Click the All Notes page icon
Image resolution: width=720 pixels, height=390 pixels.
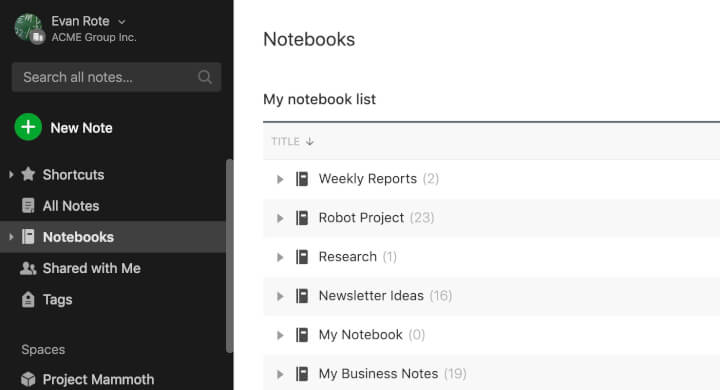click(28, 206)
